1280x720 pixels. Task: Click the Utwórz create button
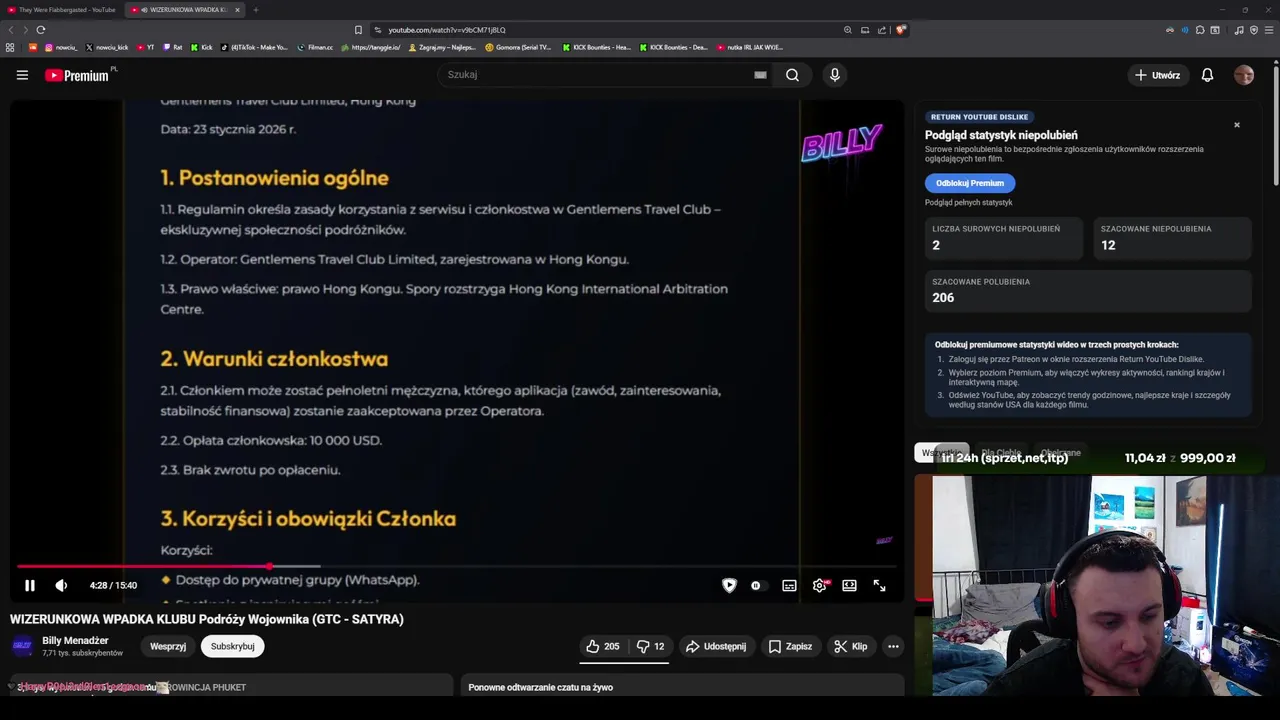1157,75
